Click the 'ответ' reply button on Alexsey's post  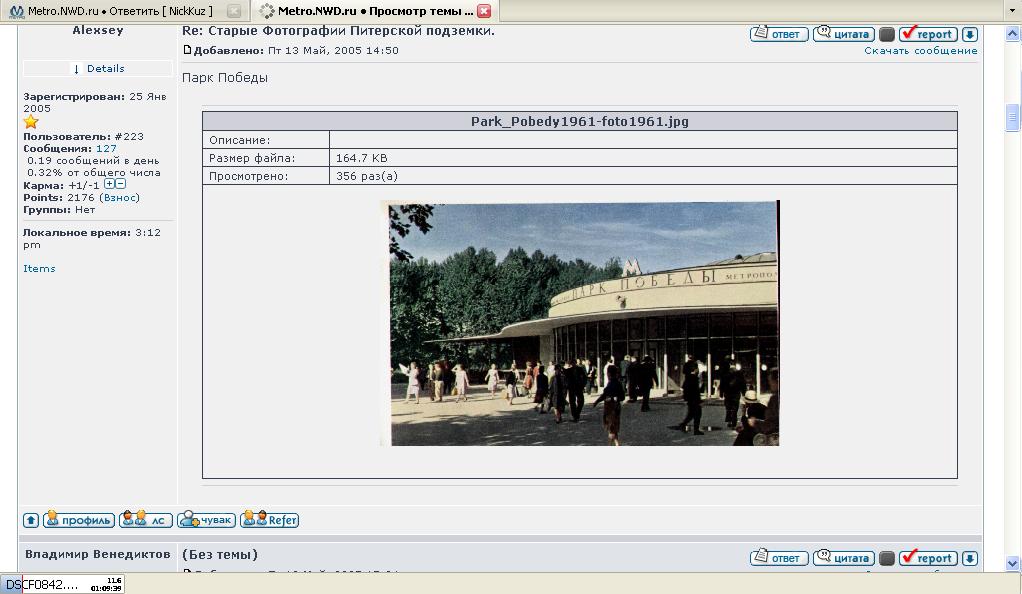coord(778,34)
